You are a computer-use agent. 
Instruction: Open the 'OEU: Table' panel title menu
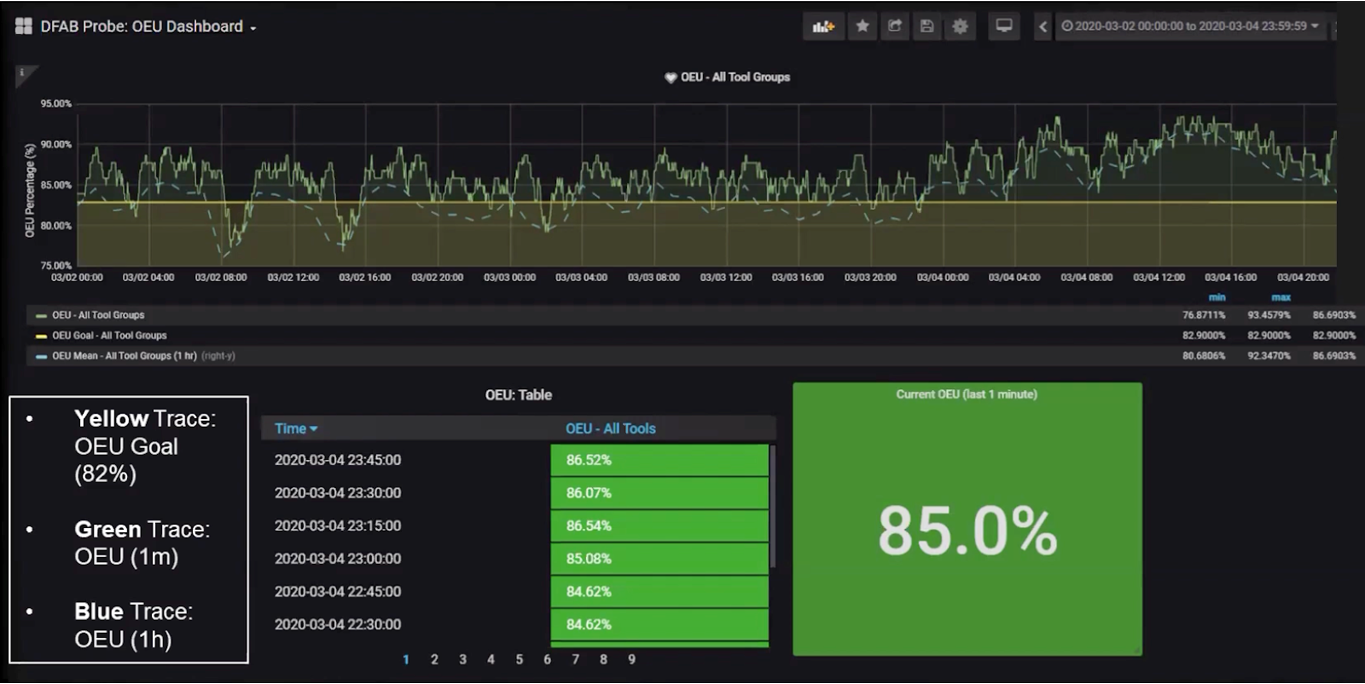(x=518, y=395)
